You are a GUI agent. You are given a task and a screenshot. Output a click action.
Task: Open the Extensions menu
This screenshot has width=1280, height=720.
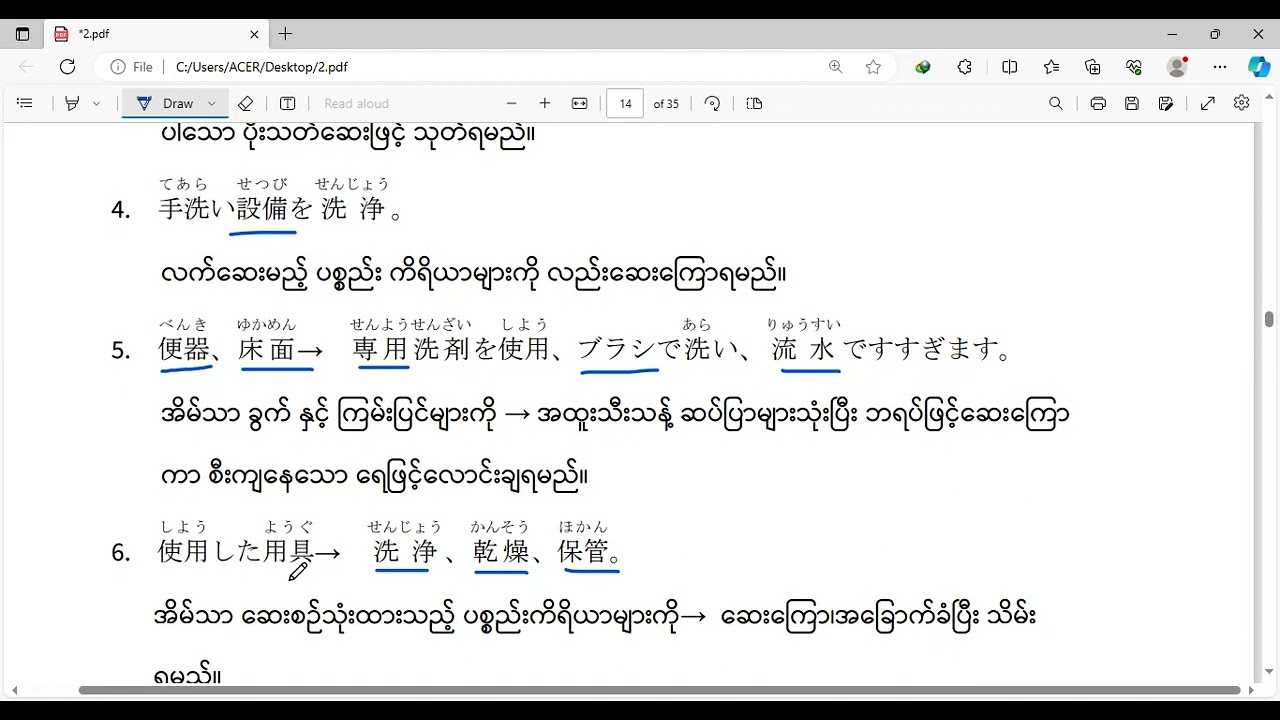965,67
